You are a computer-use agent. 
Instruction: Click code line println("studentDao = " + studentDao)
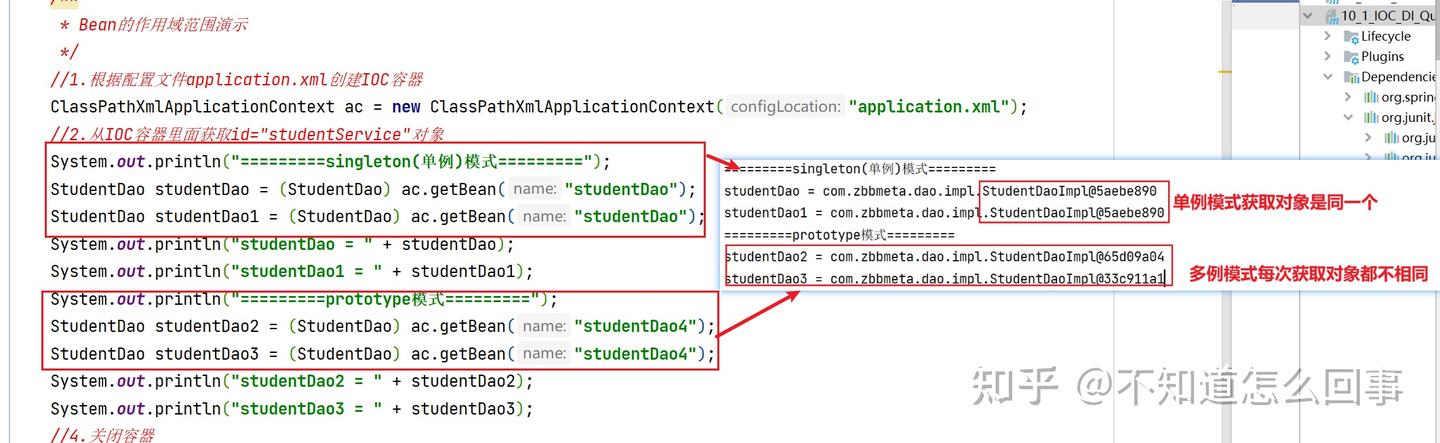pos(282,244)
